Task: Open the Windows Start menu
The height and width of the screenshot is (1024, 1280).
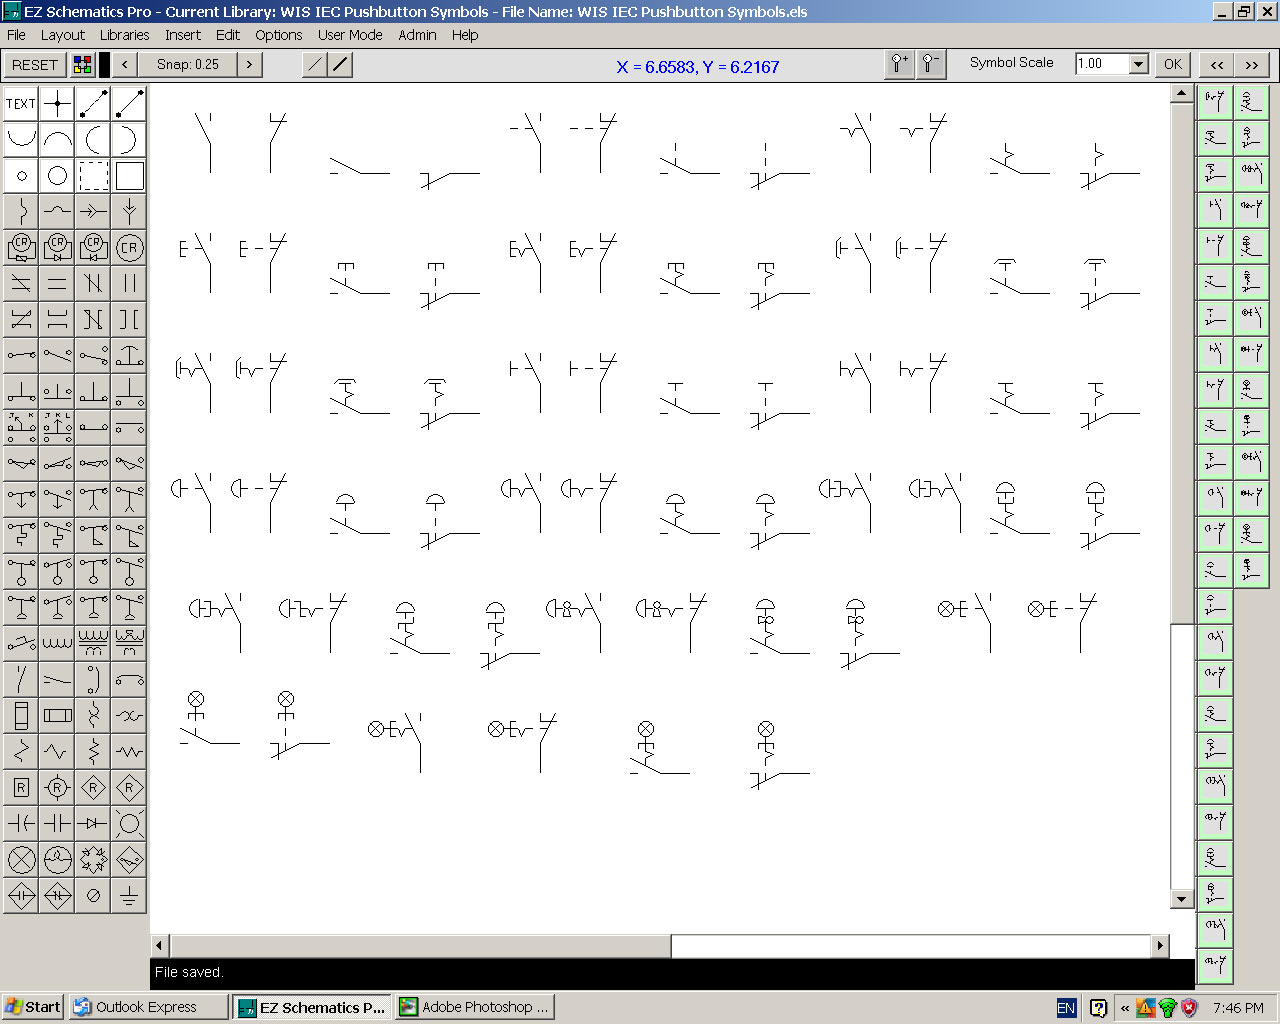Action: pos(33,1007)
